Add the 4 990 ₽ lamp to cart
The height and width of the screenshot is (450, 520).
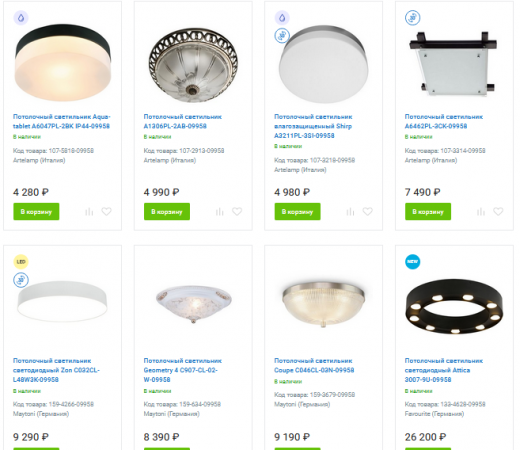[x=167, y=212]
